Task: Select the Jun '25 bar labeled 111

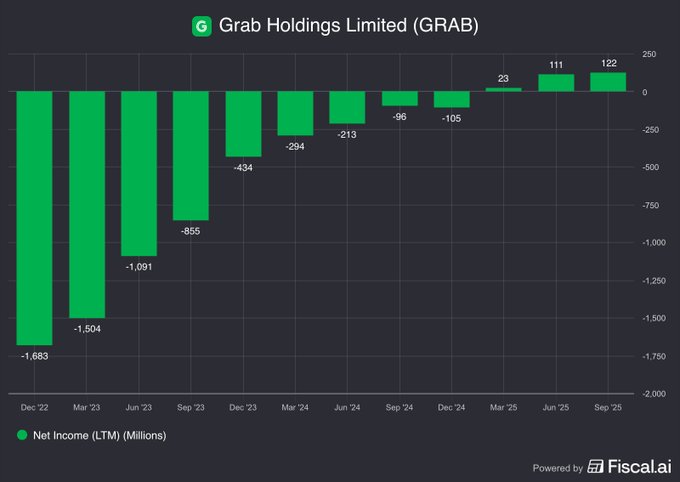Action: 556,83
